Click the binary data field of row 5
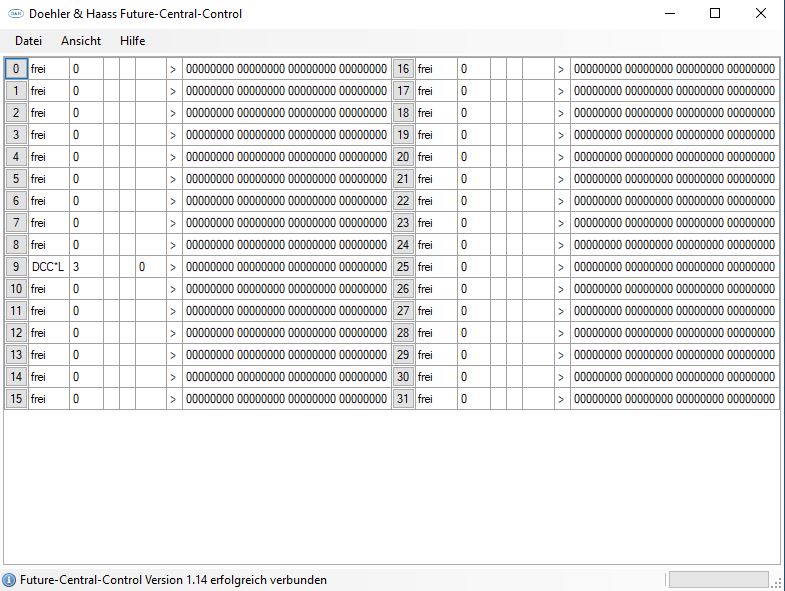Screen dimensions: 785x591 [286, 179]
